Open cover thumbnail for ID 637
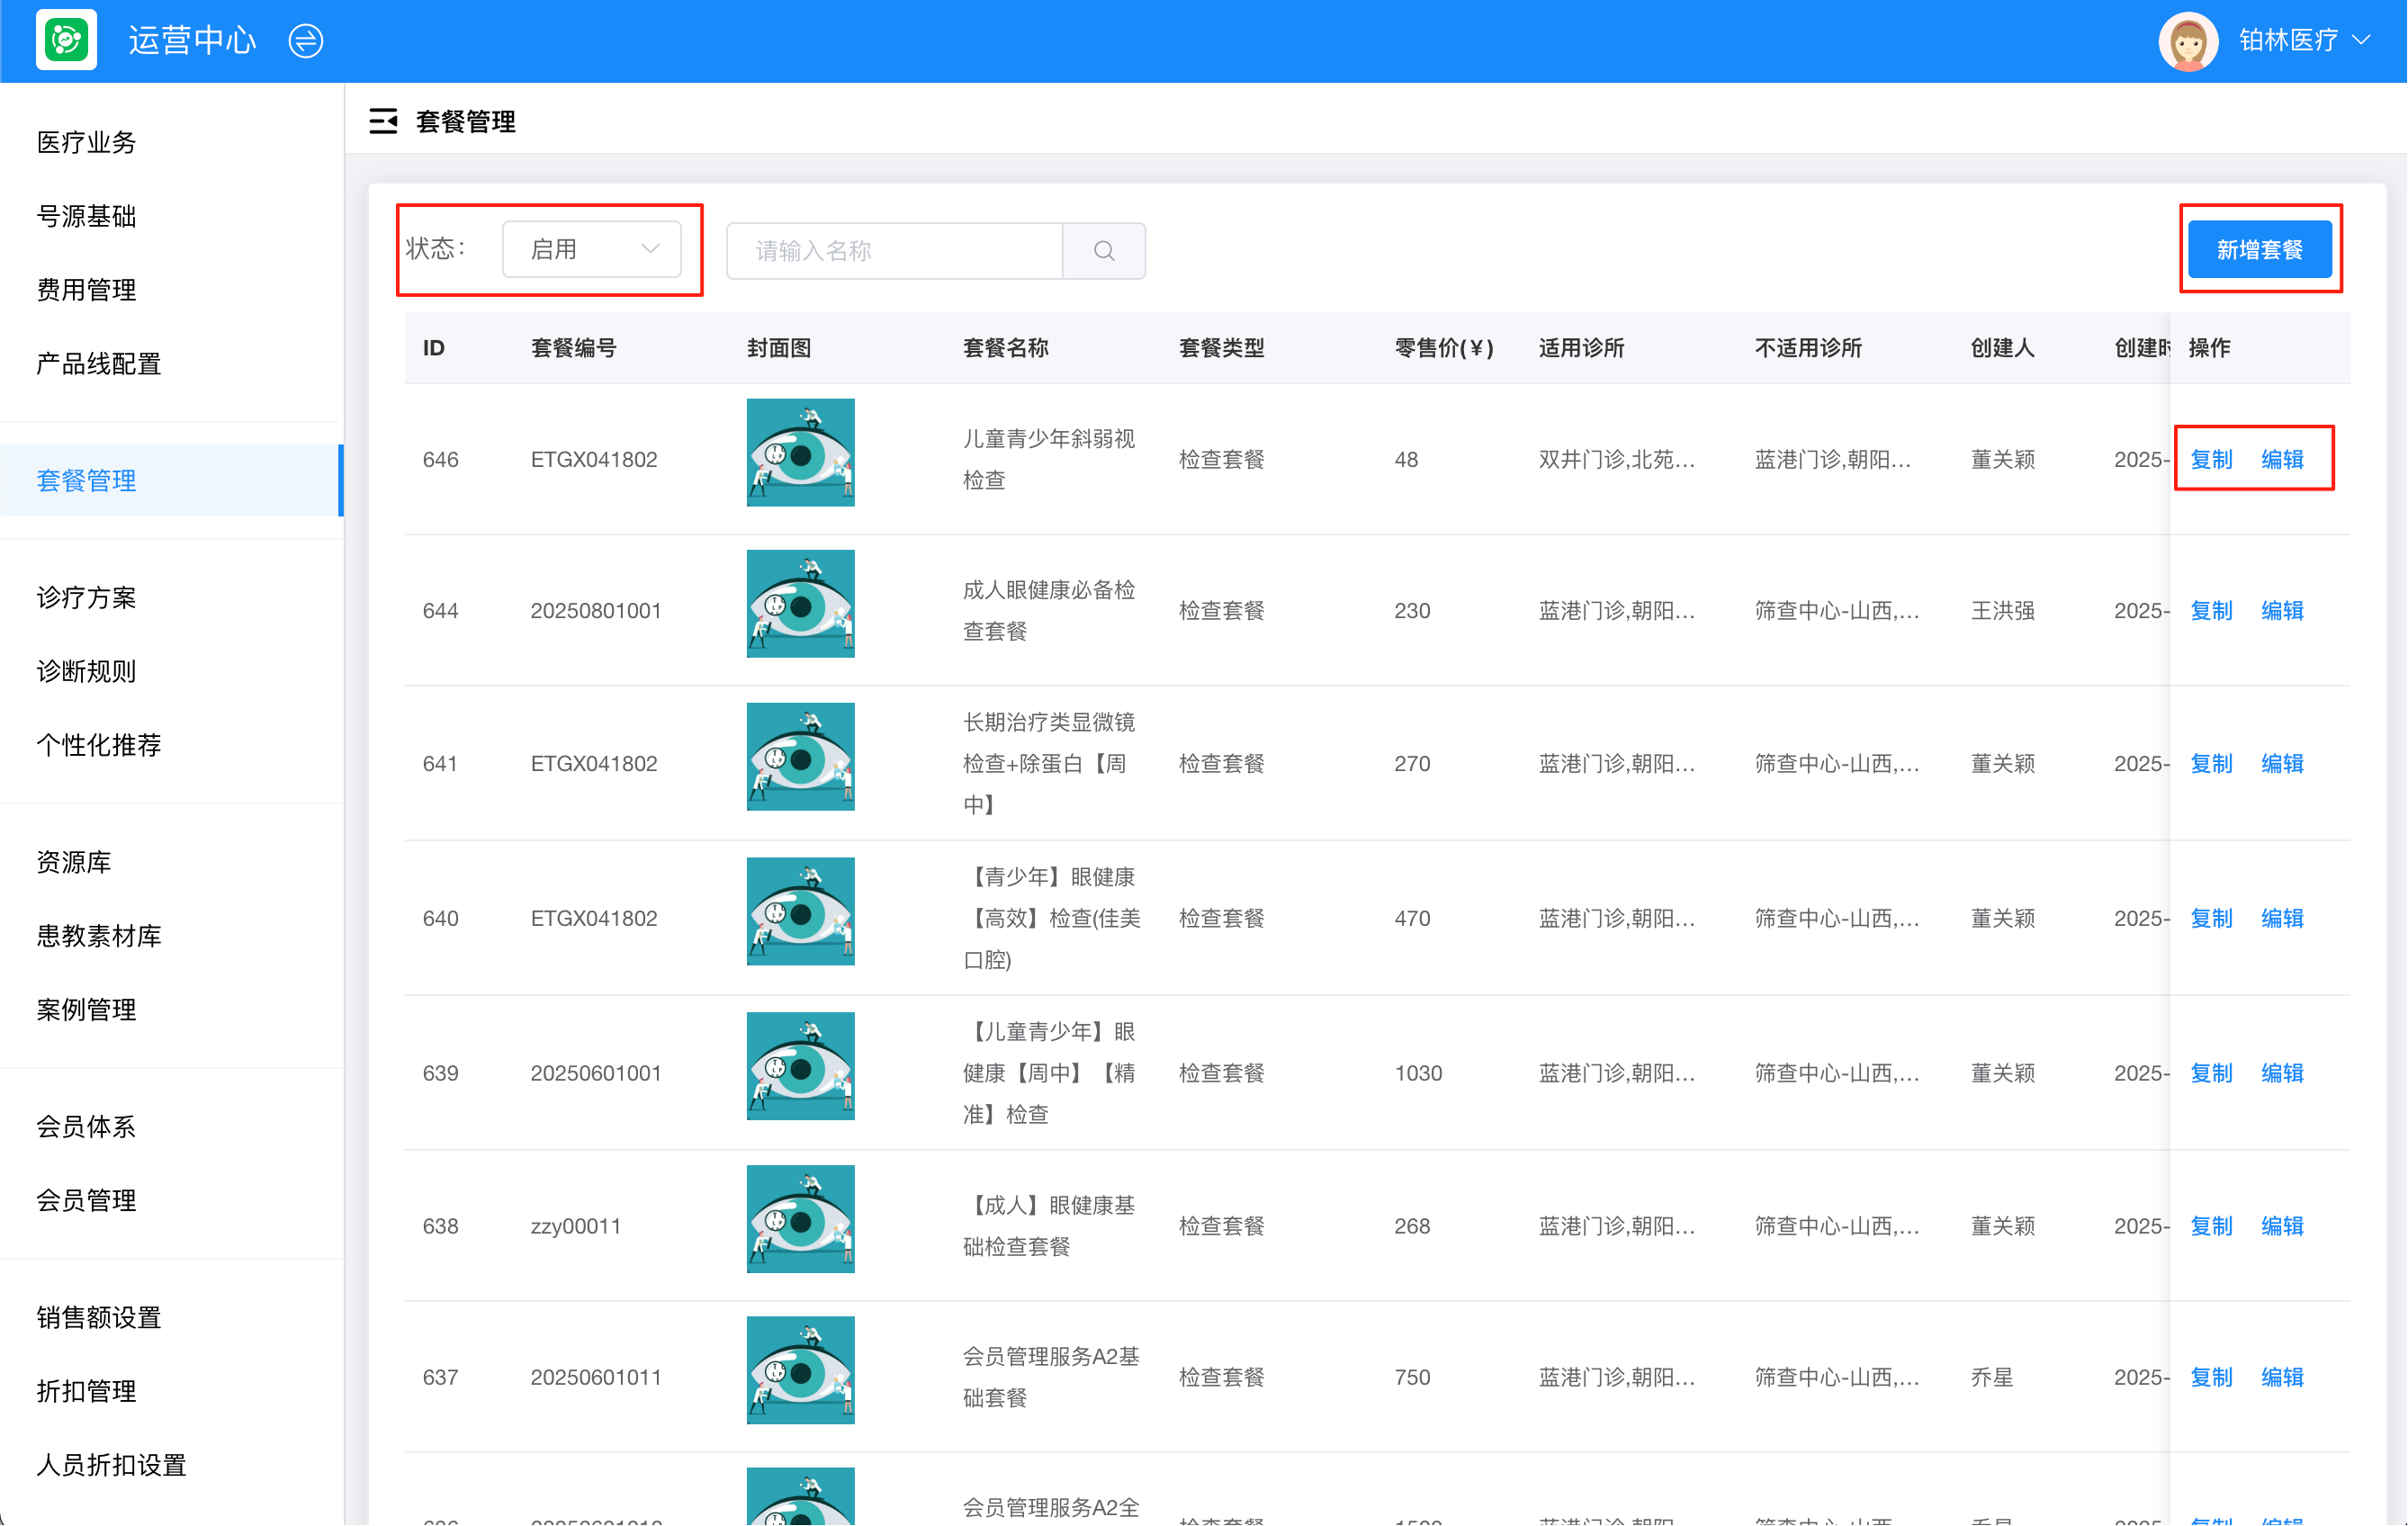Screen dimensions: 2408x1526 (800, 1370)
